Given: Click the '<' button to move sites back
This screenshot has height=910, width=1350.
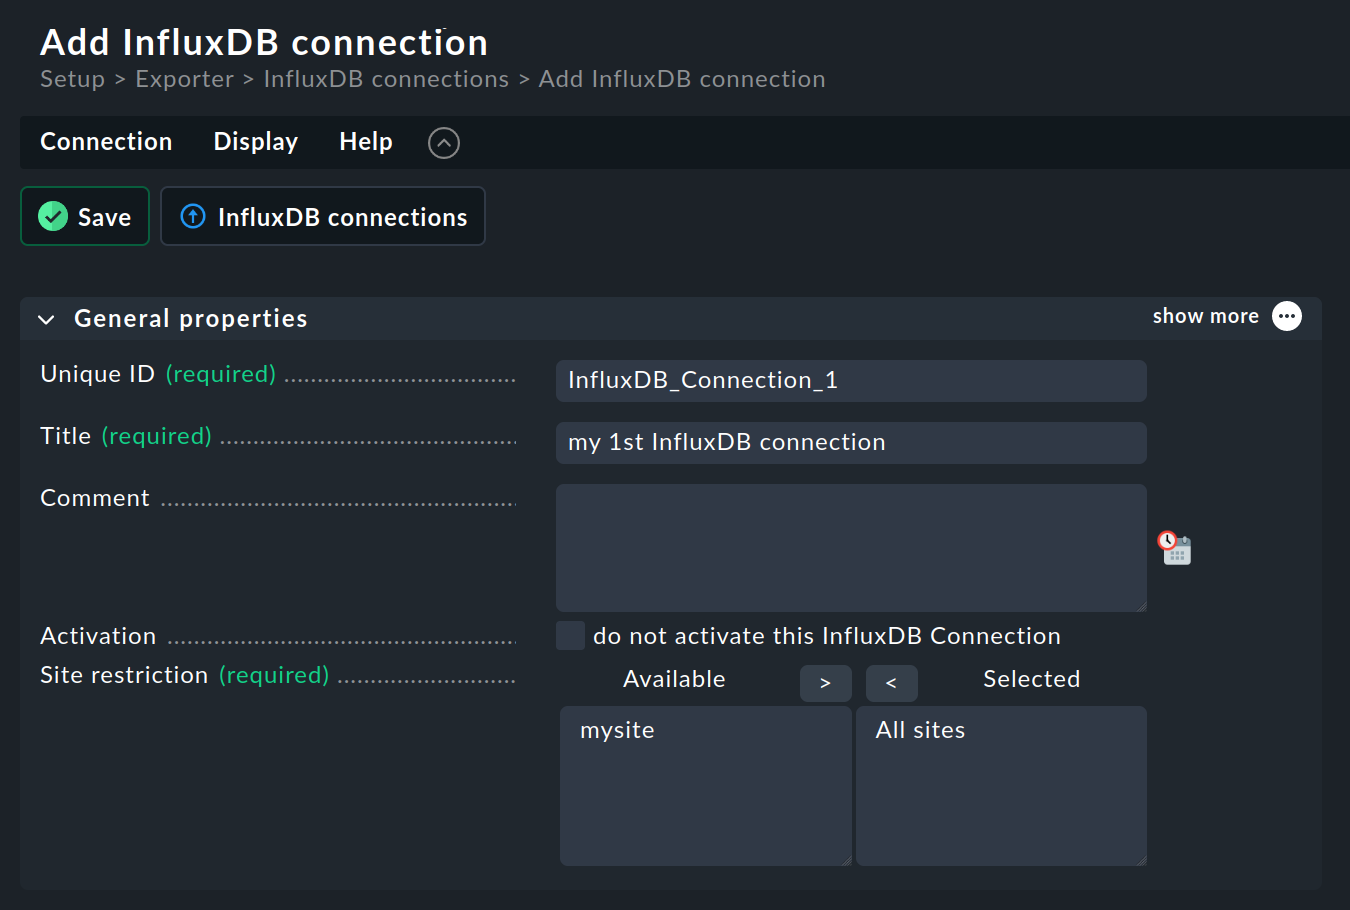Looking at the screenshot, I should coord(891,683).
